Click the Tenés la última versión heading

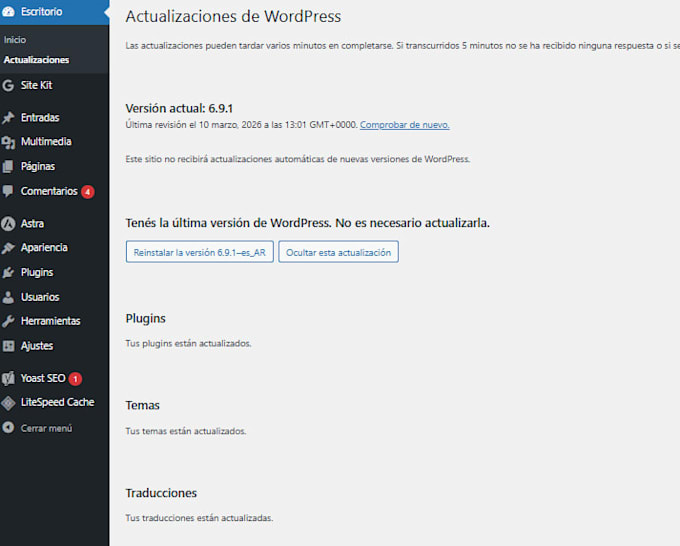307,223
